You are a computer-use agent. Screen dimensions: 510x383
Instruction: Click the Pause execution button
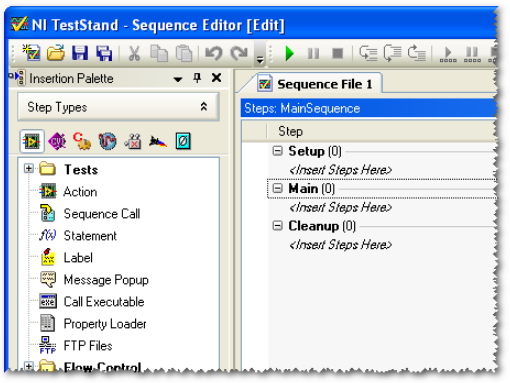coord(313,53)
